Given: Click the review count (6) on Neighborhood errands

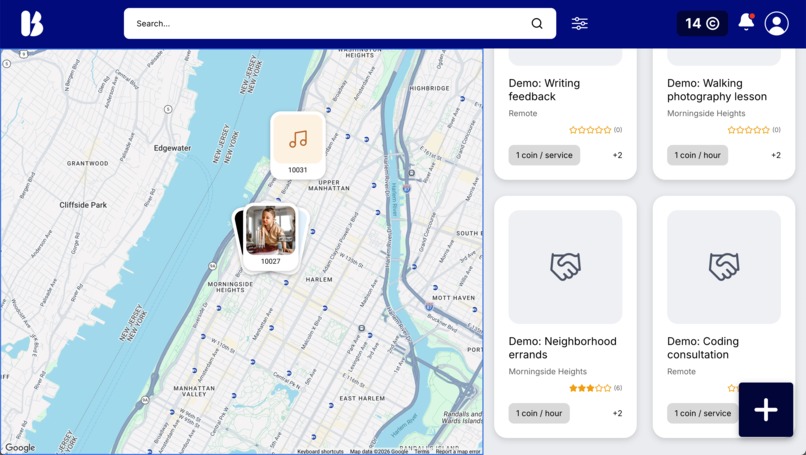Looking at the screenshot, I should pos(618,388).
